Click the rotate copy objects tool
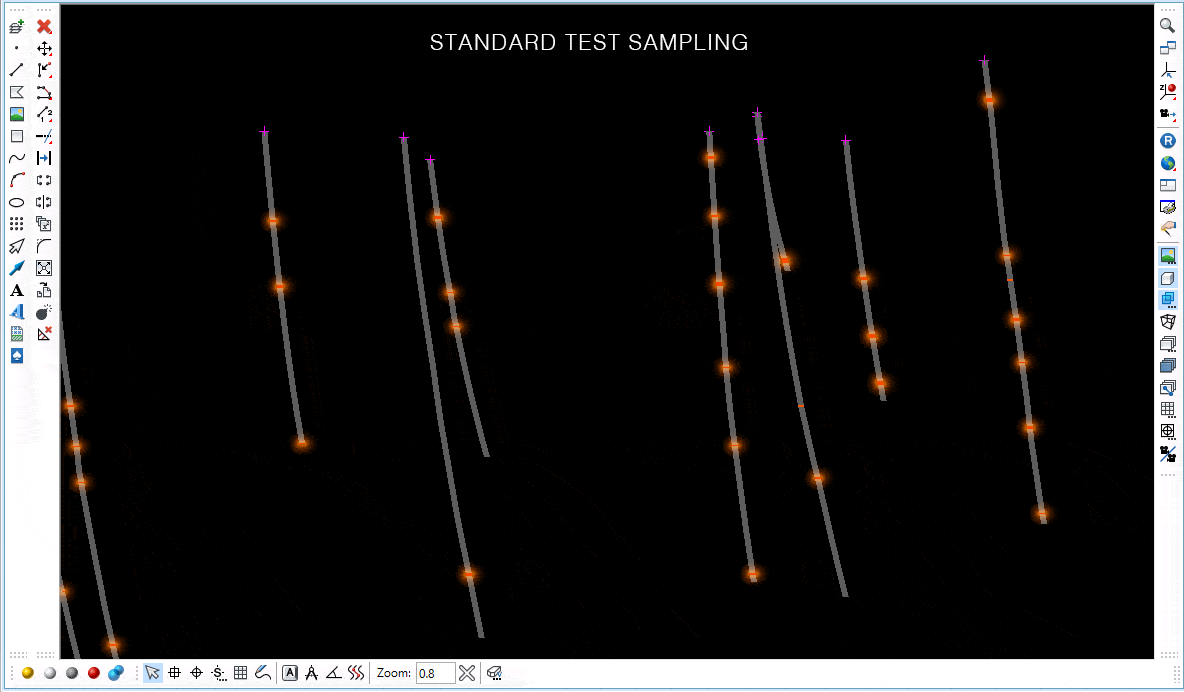The height and width of the screenshot is (692, 1184). tap(44, 290)
